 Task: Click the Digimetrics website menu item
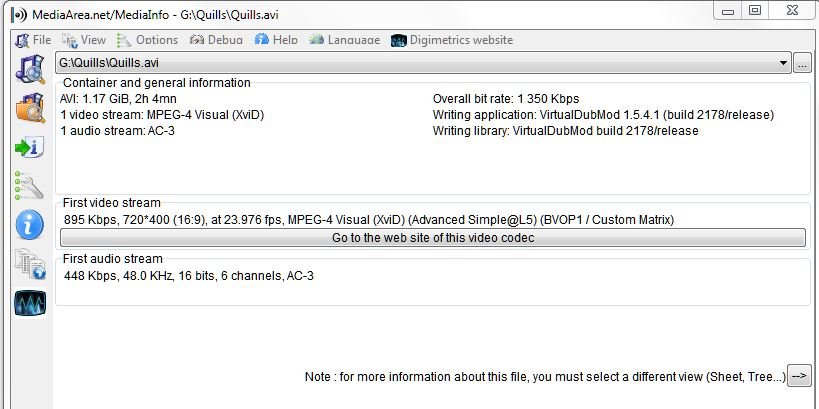coord(452,40)
